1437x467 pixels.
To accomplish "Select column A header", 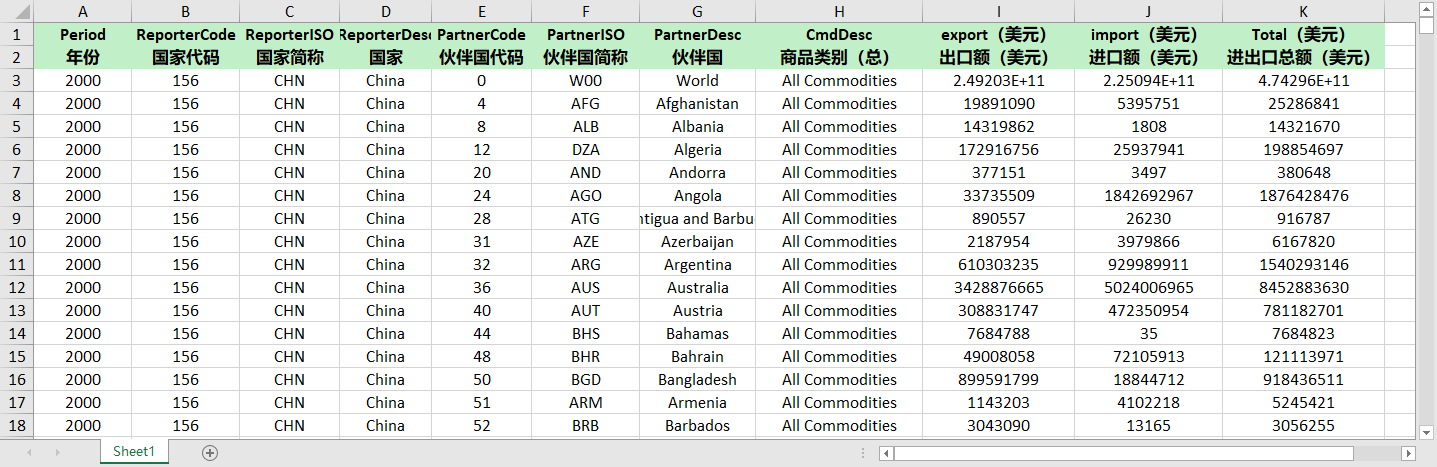I will coord(82,11).
